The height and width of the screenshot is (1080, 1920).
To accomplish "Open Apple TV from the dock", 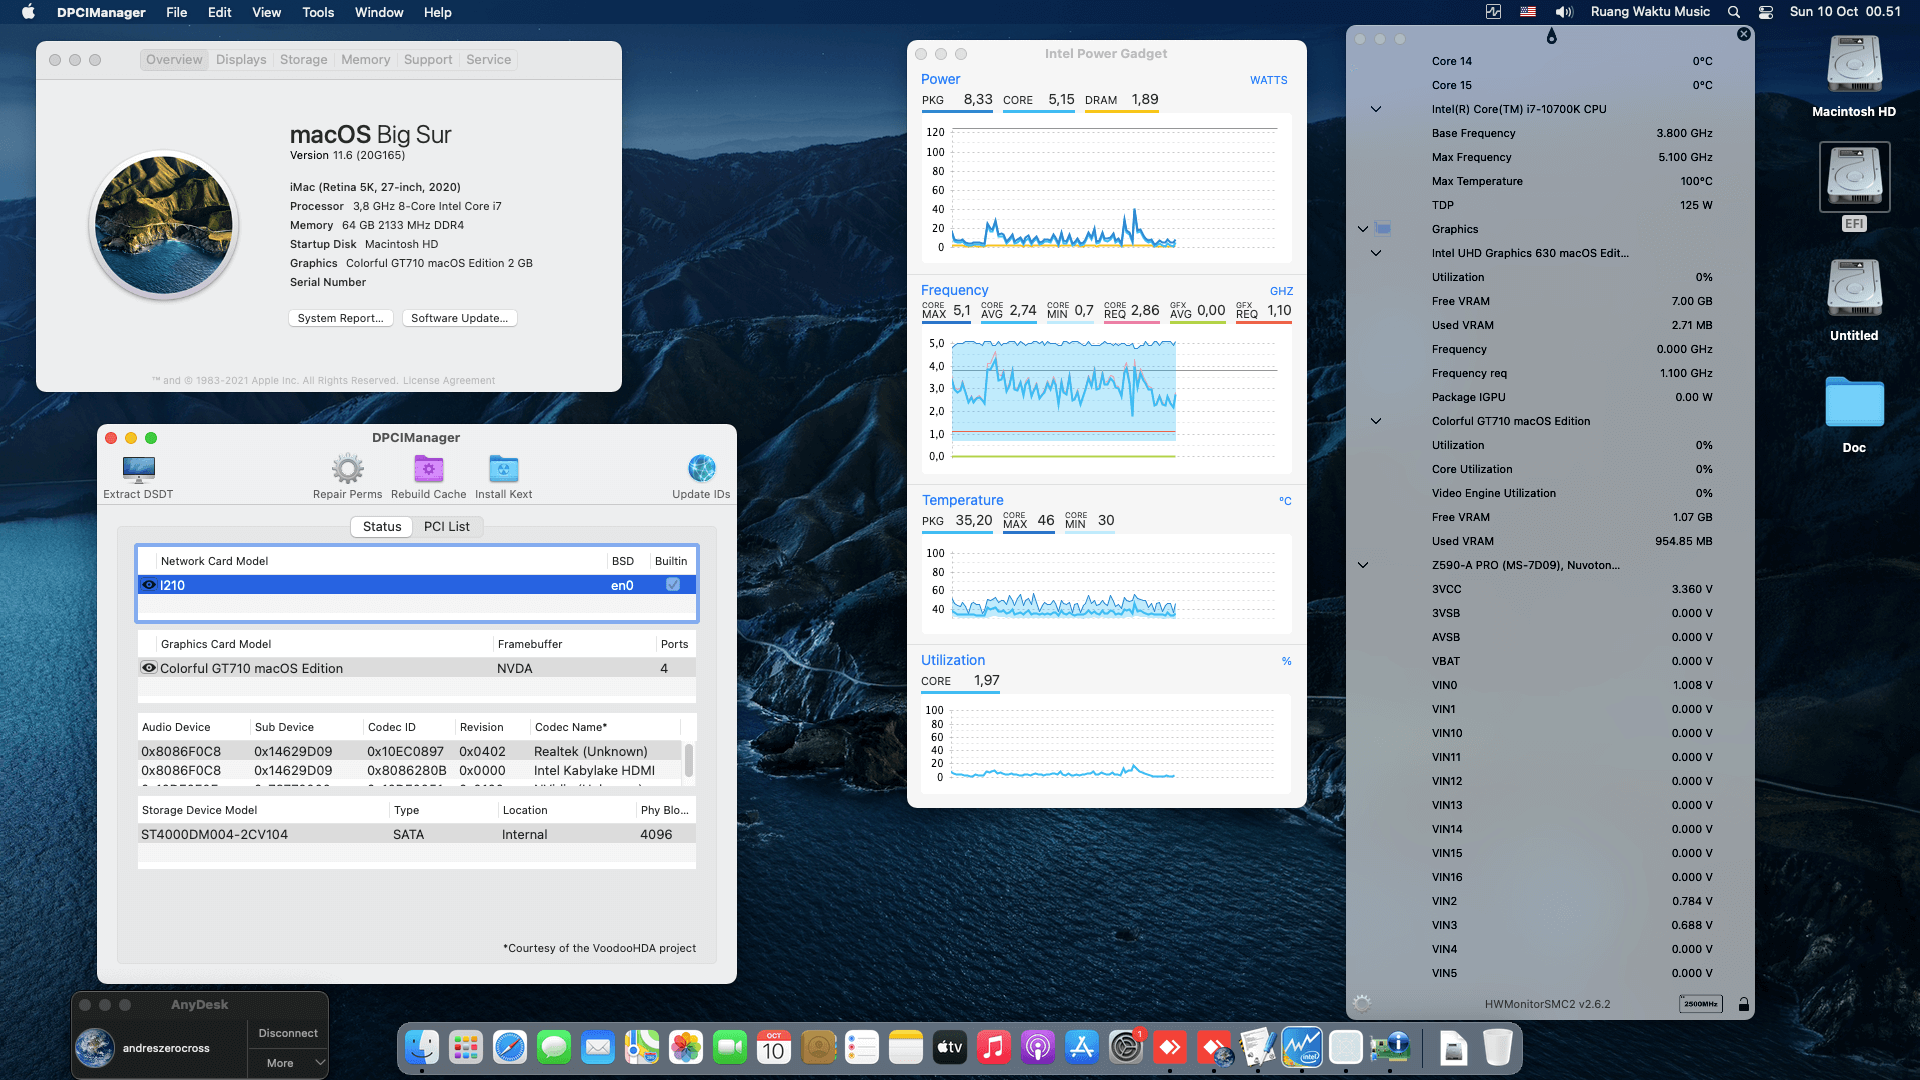I will pyautogui.click(x=949, y=1048).
